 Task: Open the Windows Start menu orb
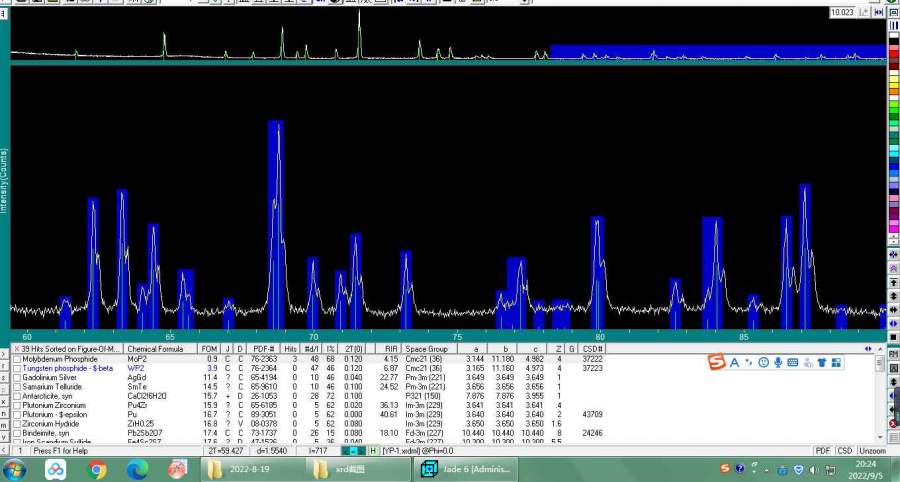[x=16, y=469]
